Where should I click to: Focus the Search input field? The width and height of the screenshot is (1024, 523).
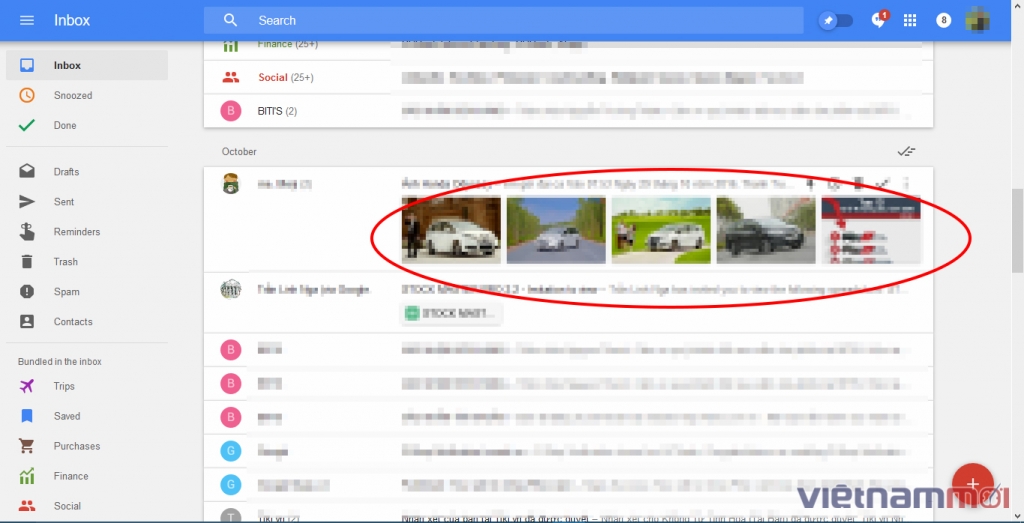(503, 20)
